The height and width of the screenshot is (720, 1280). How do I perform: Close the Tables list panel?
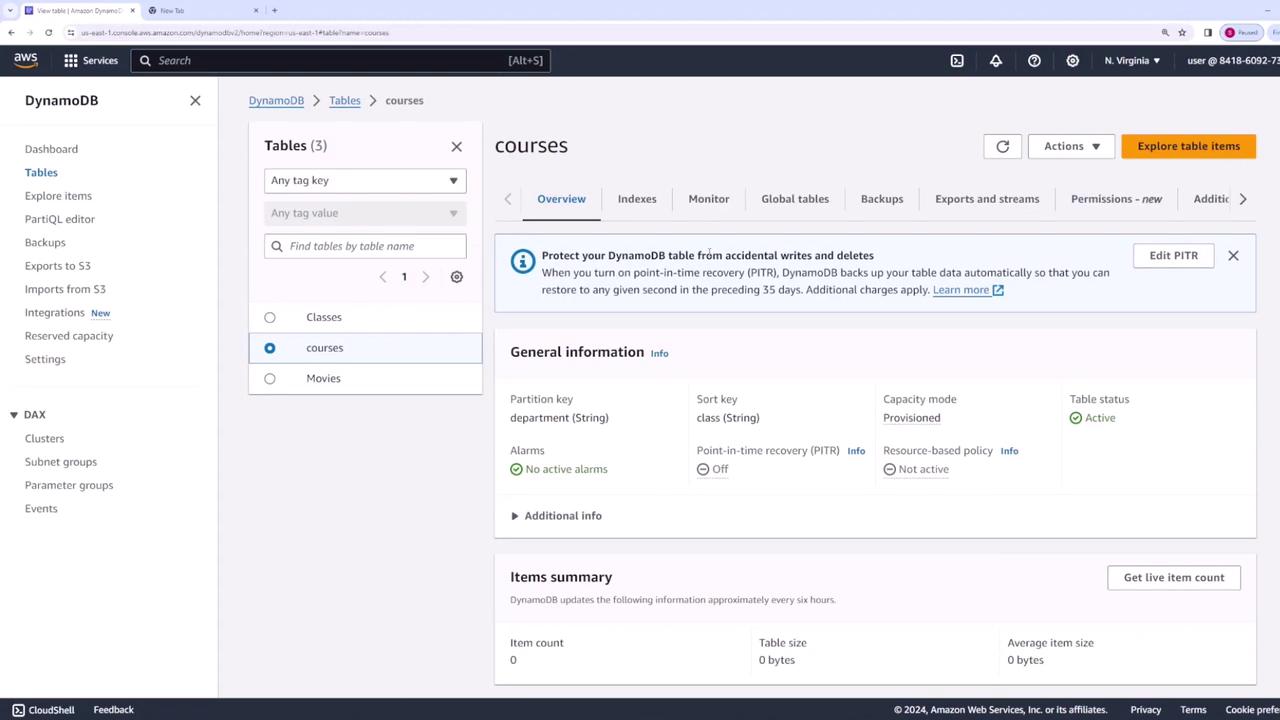pyautogui.click(x=456, y=146)
